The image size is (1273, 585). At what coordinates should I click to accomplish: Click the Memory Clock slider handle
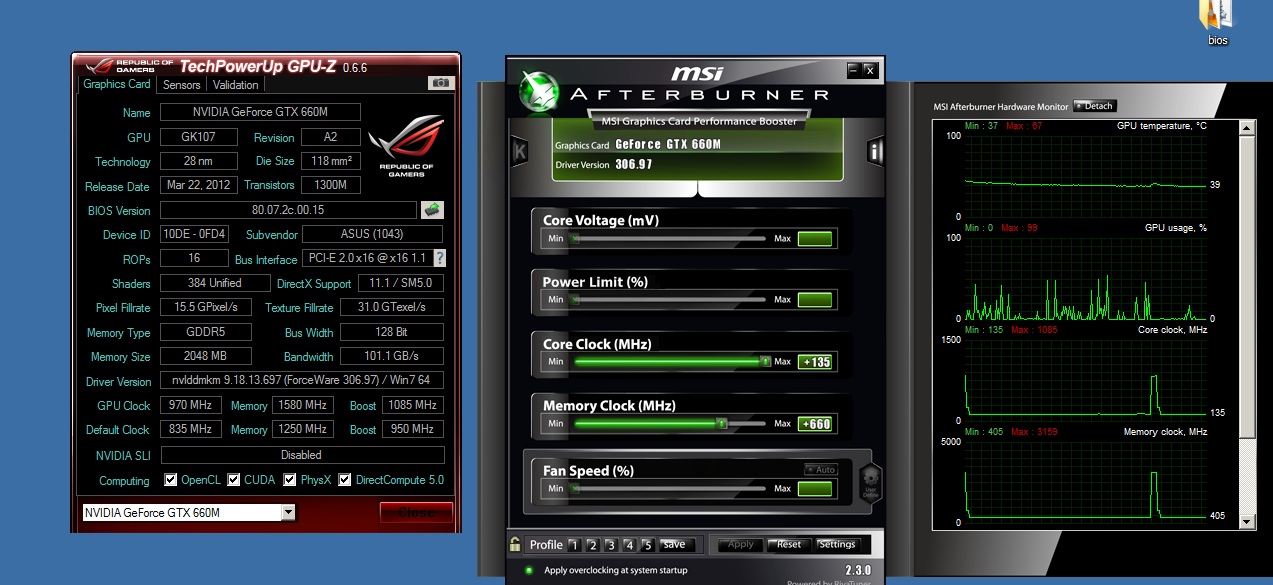tap(721, 423)
